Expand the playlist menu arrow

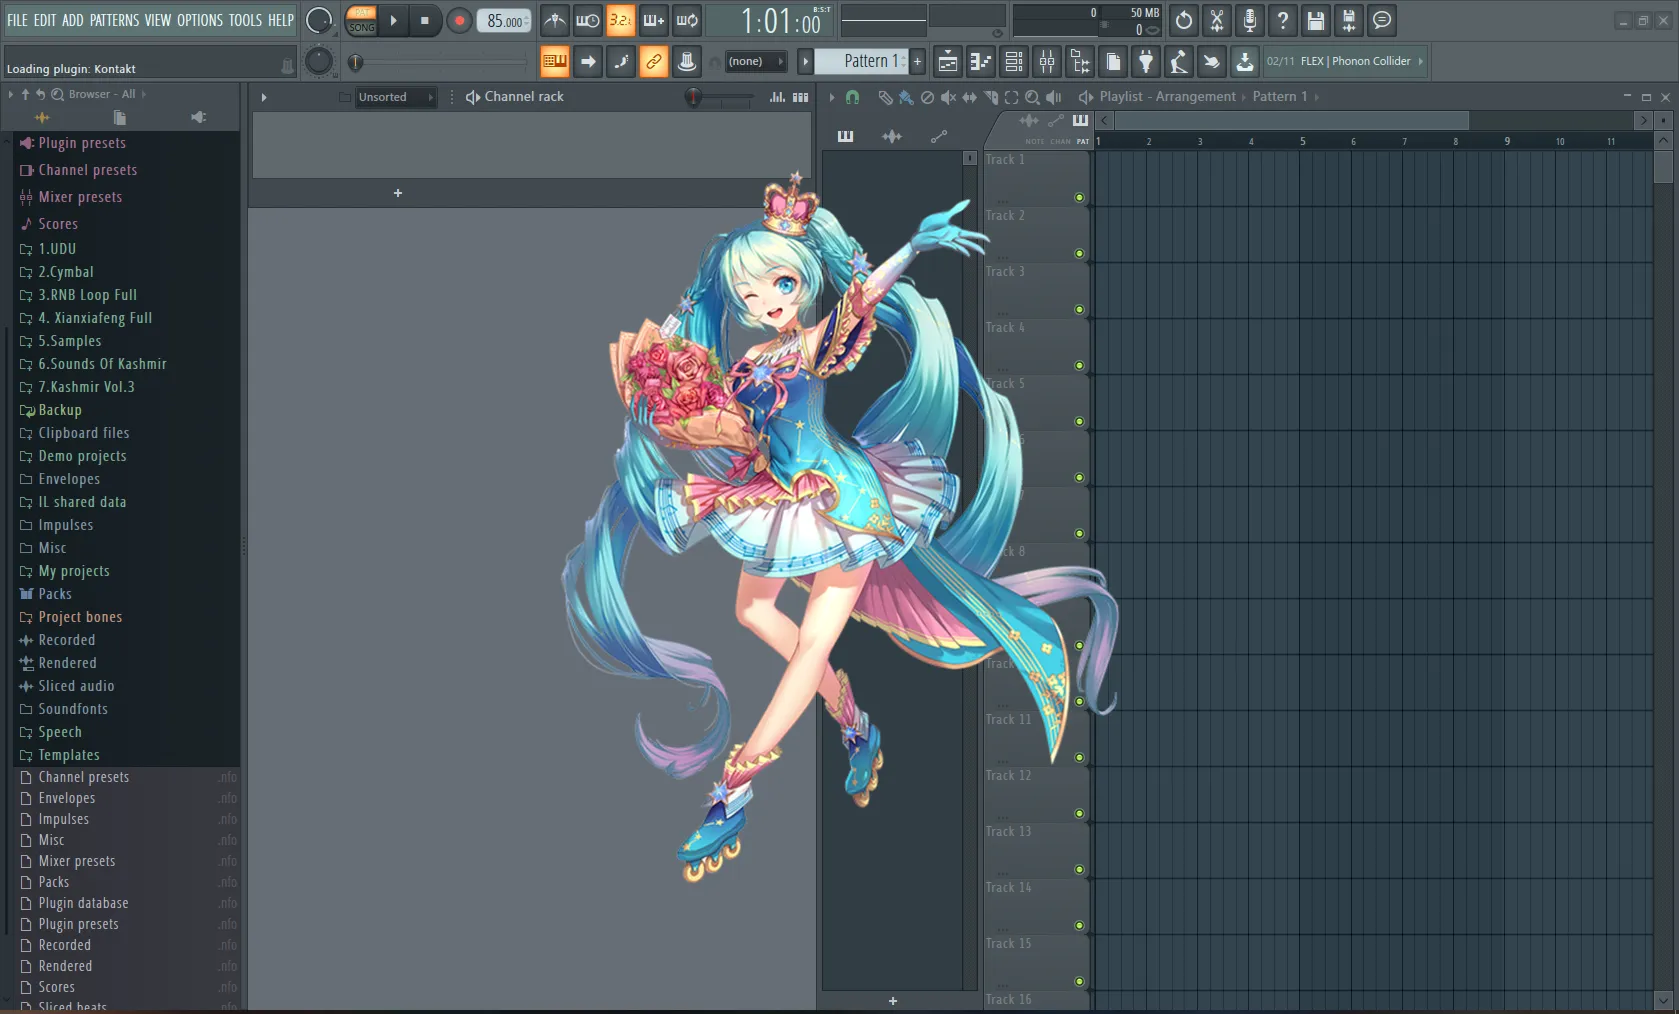(832, 97)
